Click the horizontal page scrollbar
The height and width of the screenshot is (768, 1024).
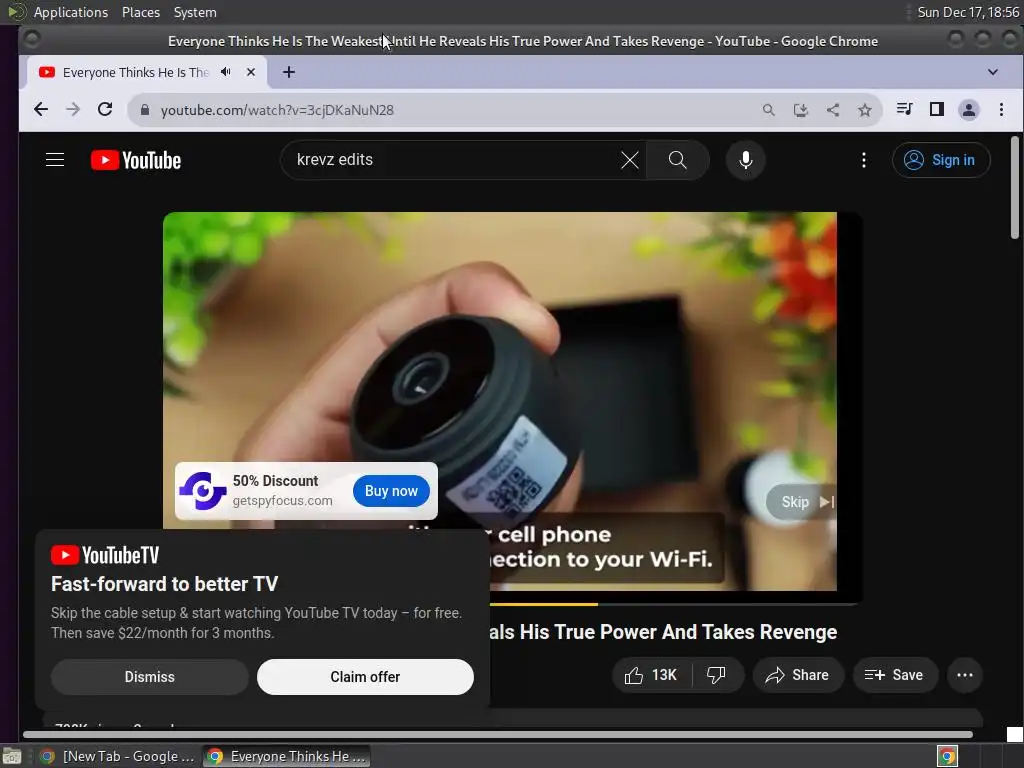pos(498,735)
